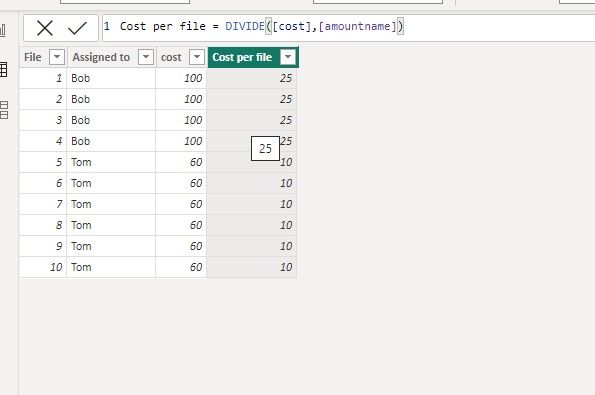Click the cost value 60 in row 8
This screenshot has height=395, width=595.
181,225
